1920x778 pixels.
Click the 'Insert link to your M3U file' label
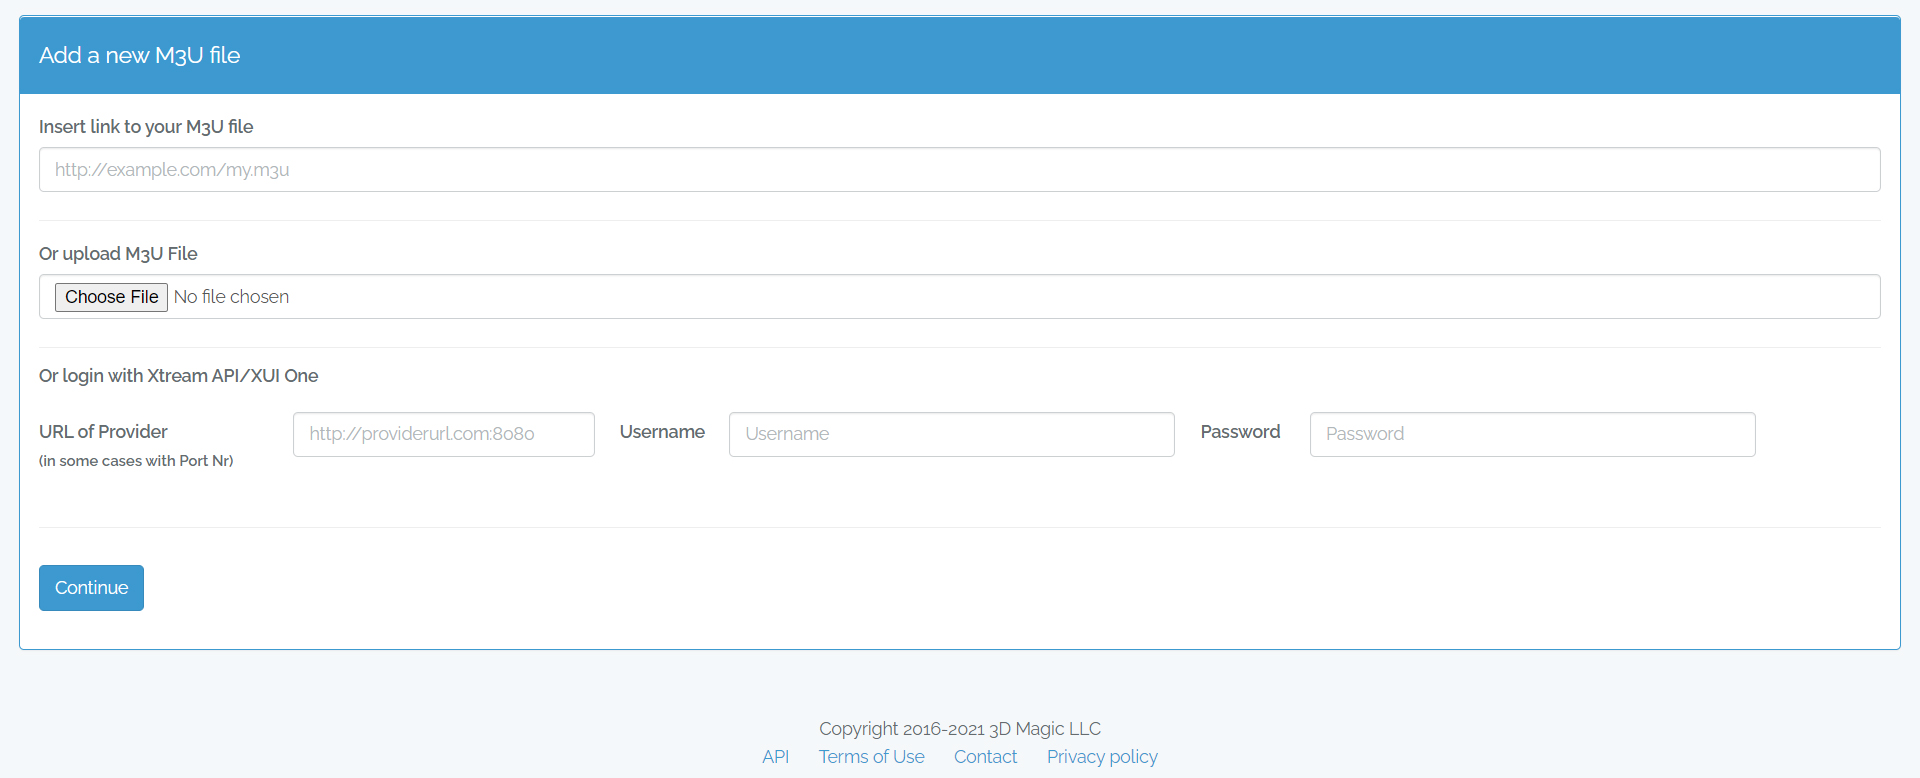coord(146,127)
